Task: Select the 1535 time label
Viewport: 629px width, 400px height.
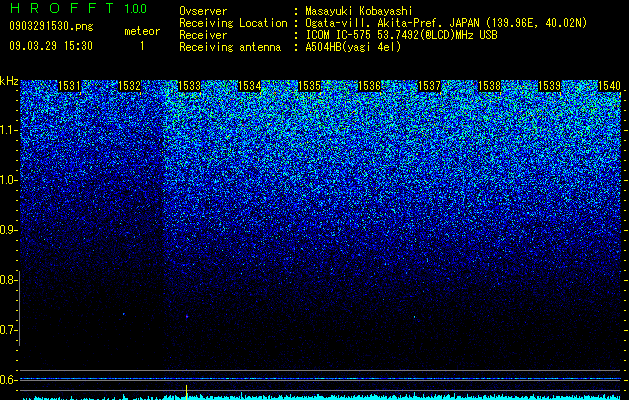Action: coord(310,86)
